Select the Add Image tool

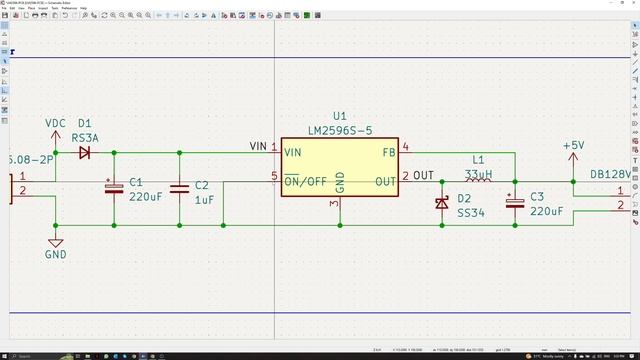(x=635, y=213)
